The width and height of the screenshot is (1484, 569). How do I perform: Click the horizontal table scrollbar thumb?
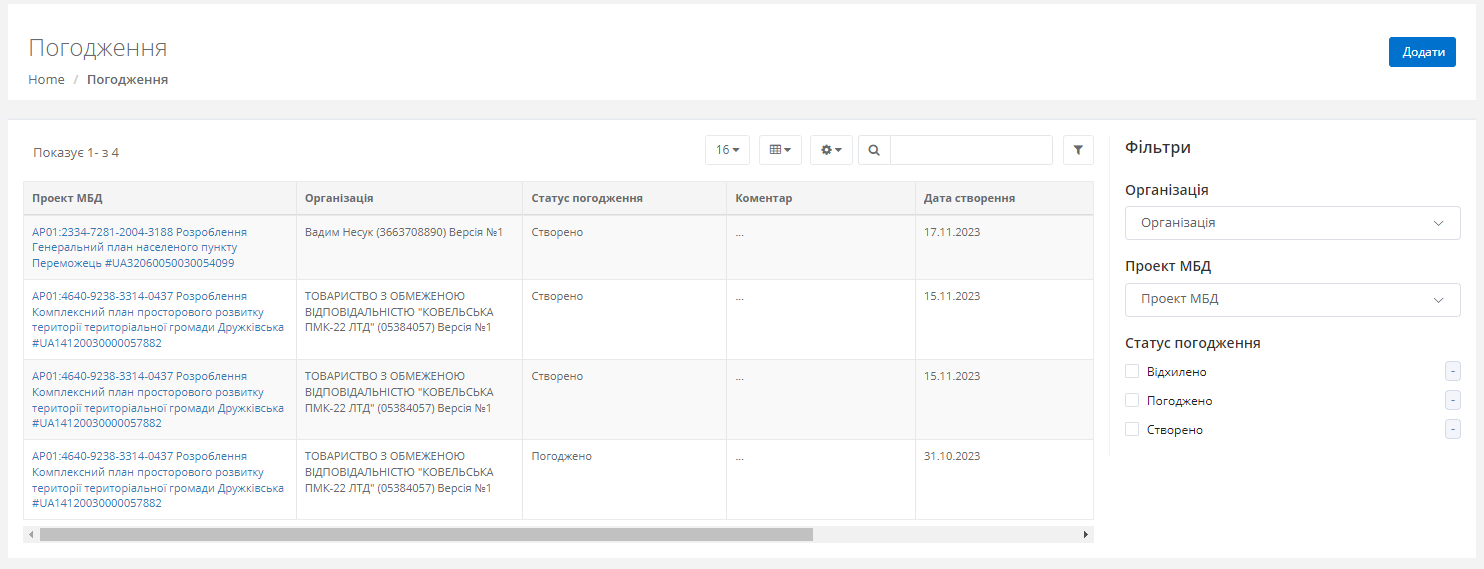426,535
